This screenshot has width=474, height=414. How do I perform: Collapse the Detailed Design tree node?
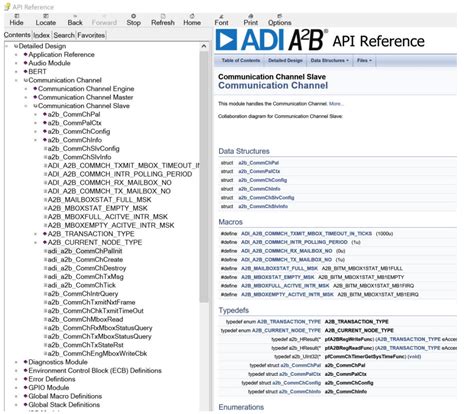pos(7,46)
